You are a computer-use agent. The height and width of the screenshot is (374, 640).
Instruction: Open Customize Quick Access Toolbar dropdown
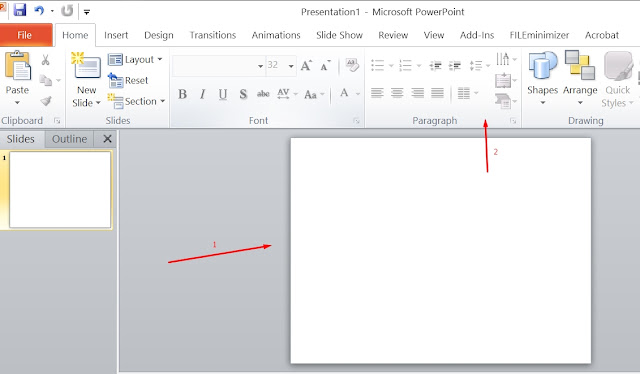point(87,12)
